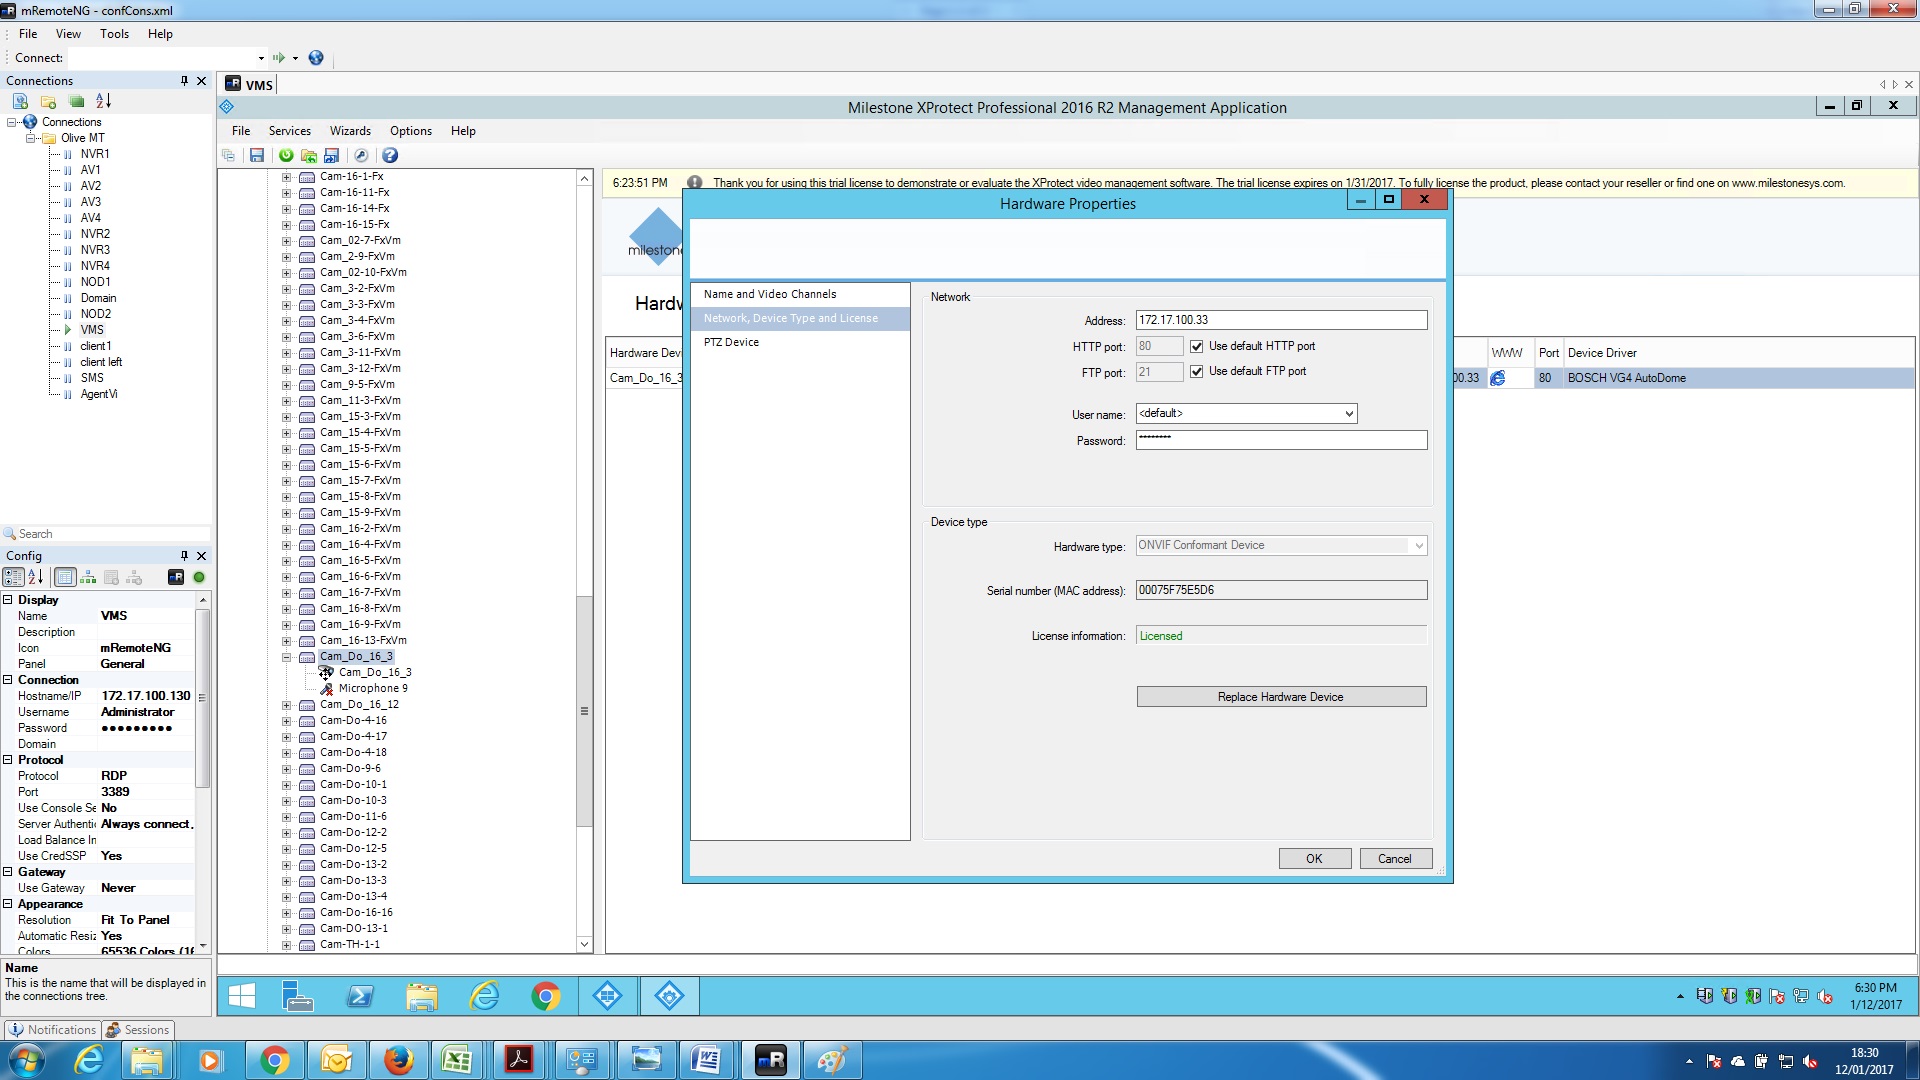Collapse Display section in Config grid

pos(8,600)
